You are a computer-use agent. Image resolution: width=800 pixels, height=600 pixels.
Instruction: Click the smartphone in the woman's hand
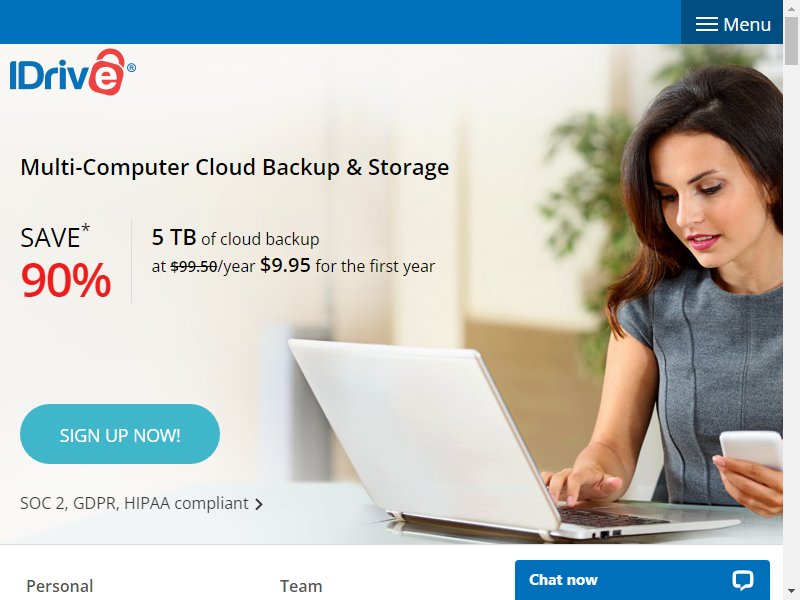point(752,449)
